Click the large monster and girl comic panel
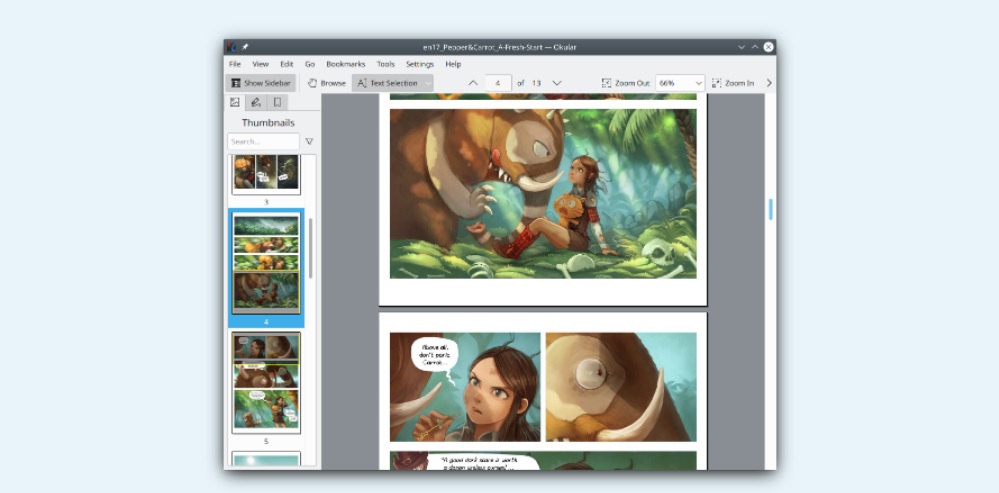Image resolution: width=999 pixels, height=493 pixels. tap(543, 194)
